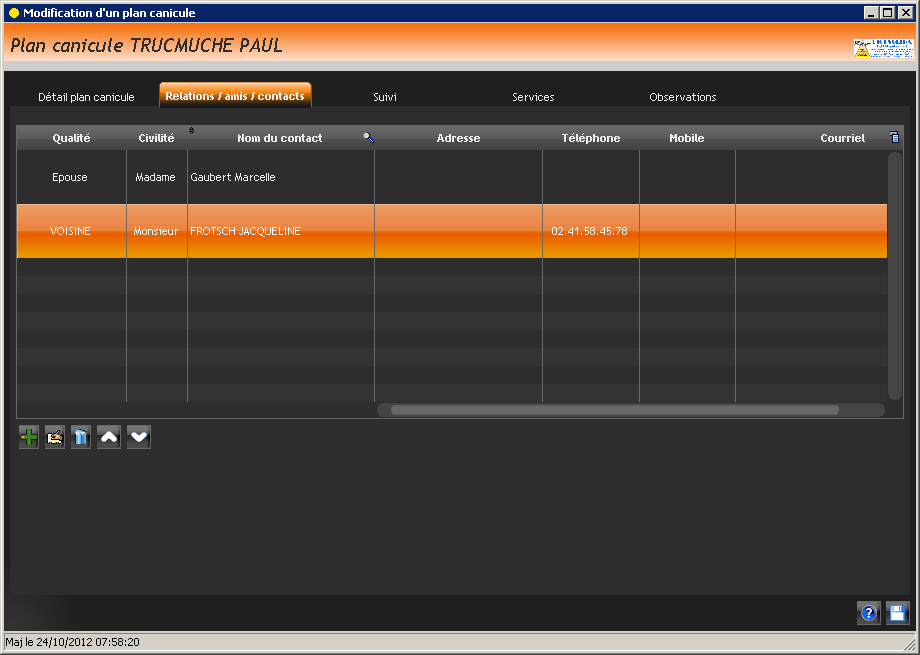Switch to the Détail plan canicule tab
Screen dimensions: 920x655
(86, 97)
